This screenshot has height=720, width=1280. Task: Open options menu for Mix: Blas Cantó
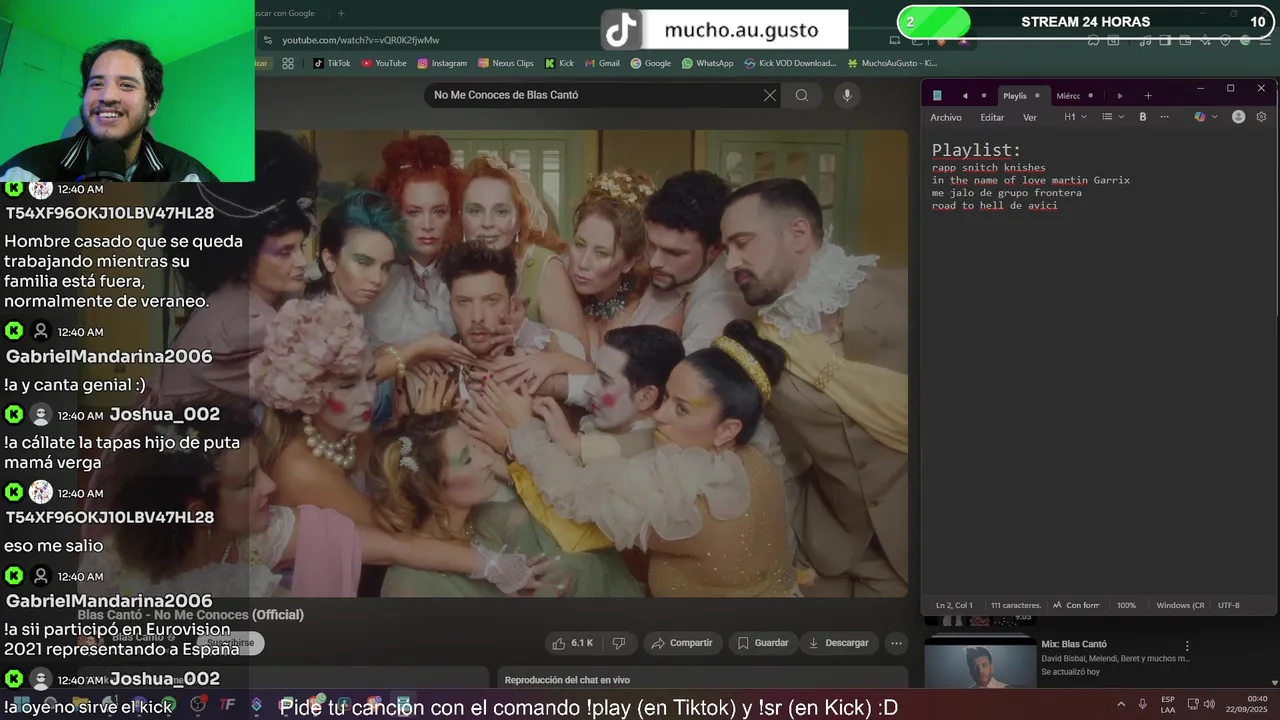coord(1187,647)
